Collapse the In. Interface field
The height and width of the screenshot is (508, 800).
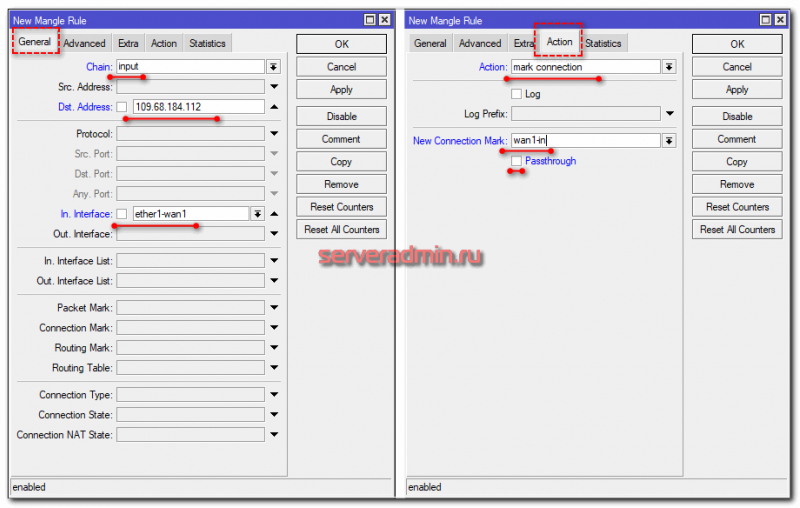[x=274, y=214]
